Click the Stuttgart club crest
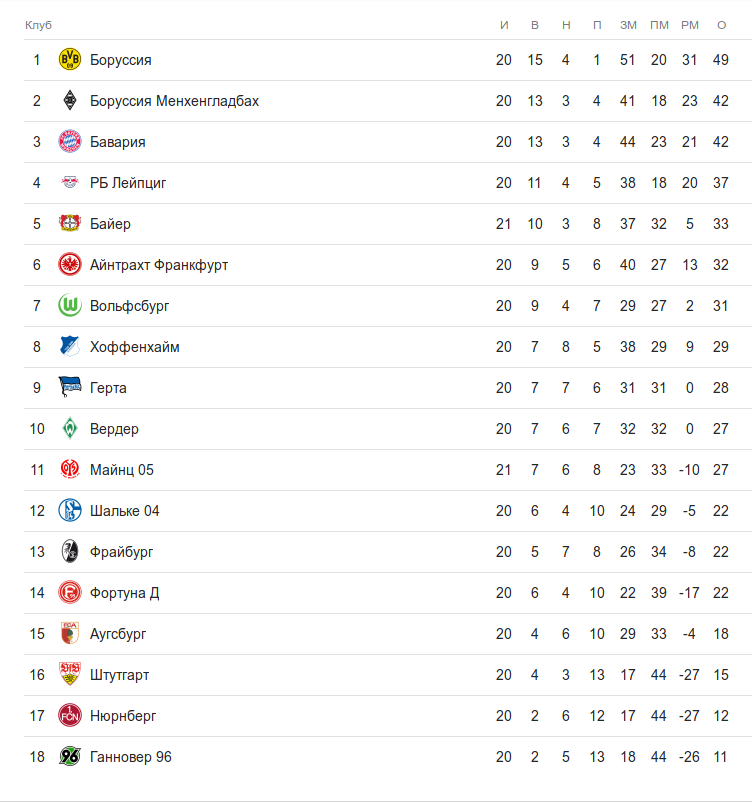The width and height of the screenshot is (752, 802). 69,675
